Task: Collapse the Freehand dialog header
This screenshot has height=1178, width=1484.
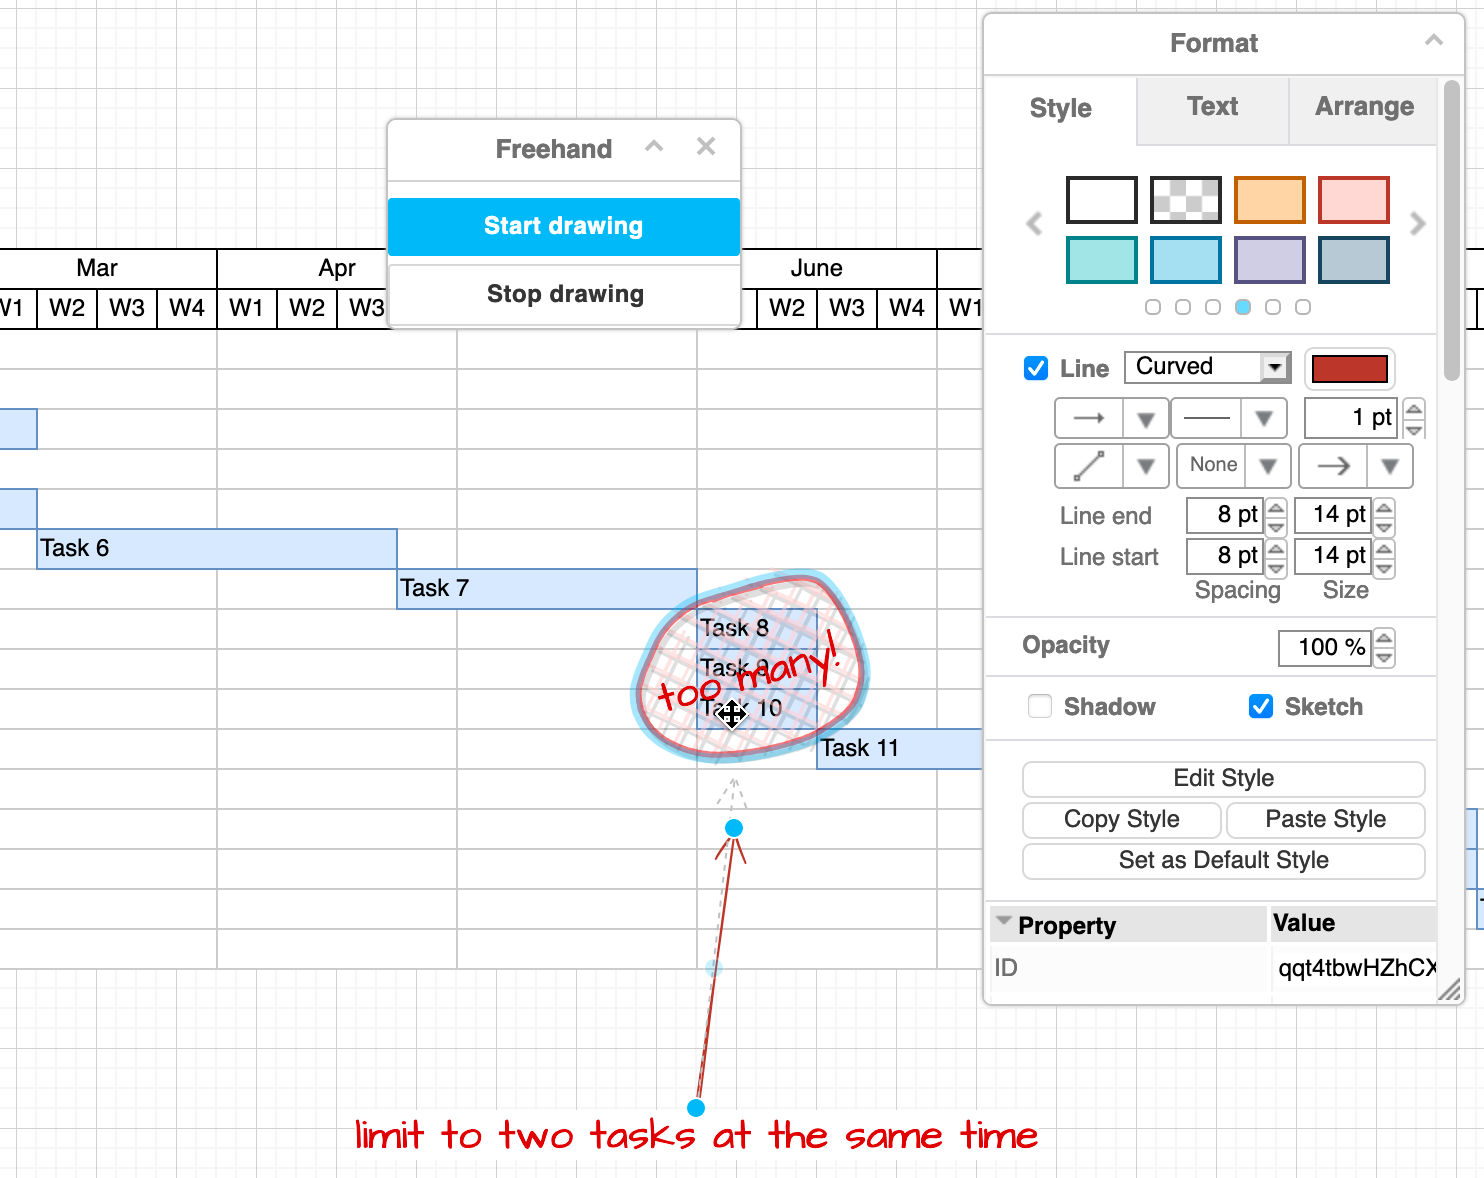Action: [655, 146]
